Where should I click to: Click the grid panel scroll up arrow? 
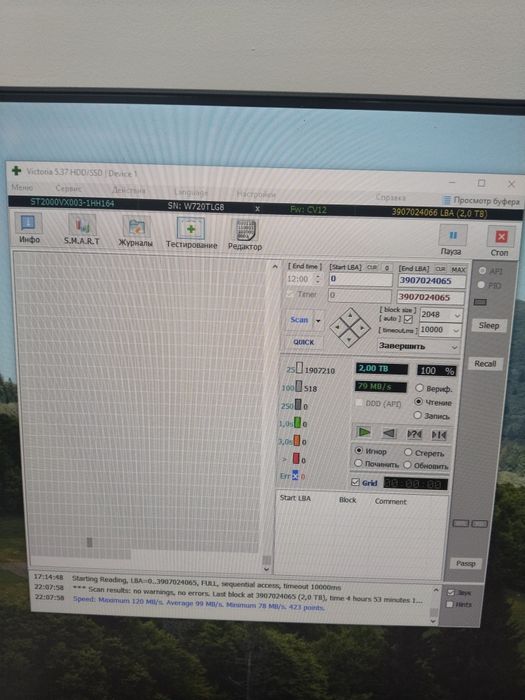[275, 266]
